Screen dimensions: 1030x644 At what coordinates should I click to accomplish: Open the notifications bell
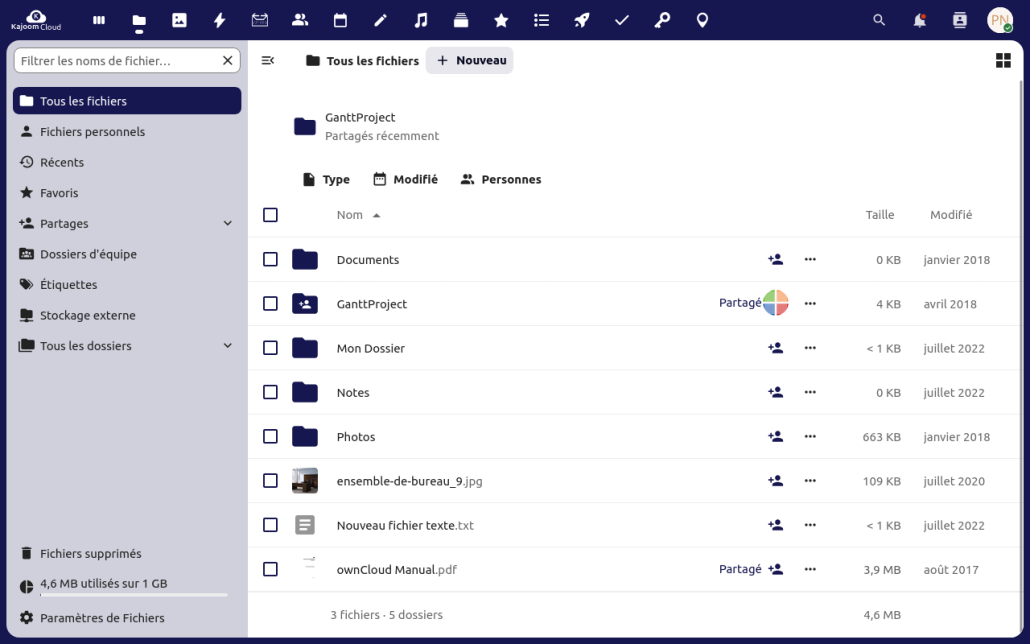[x=918, y=20]
